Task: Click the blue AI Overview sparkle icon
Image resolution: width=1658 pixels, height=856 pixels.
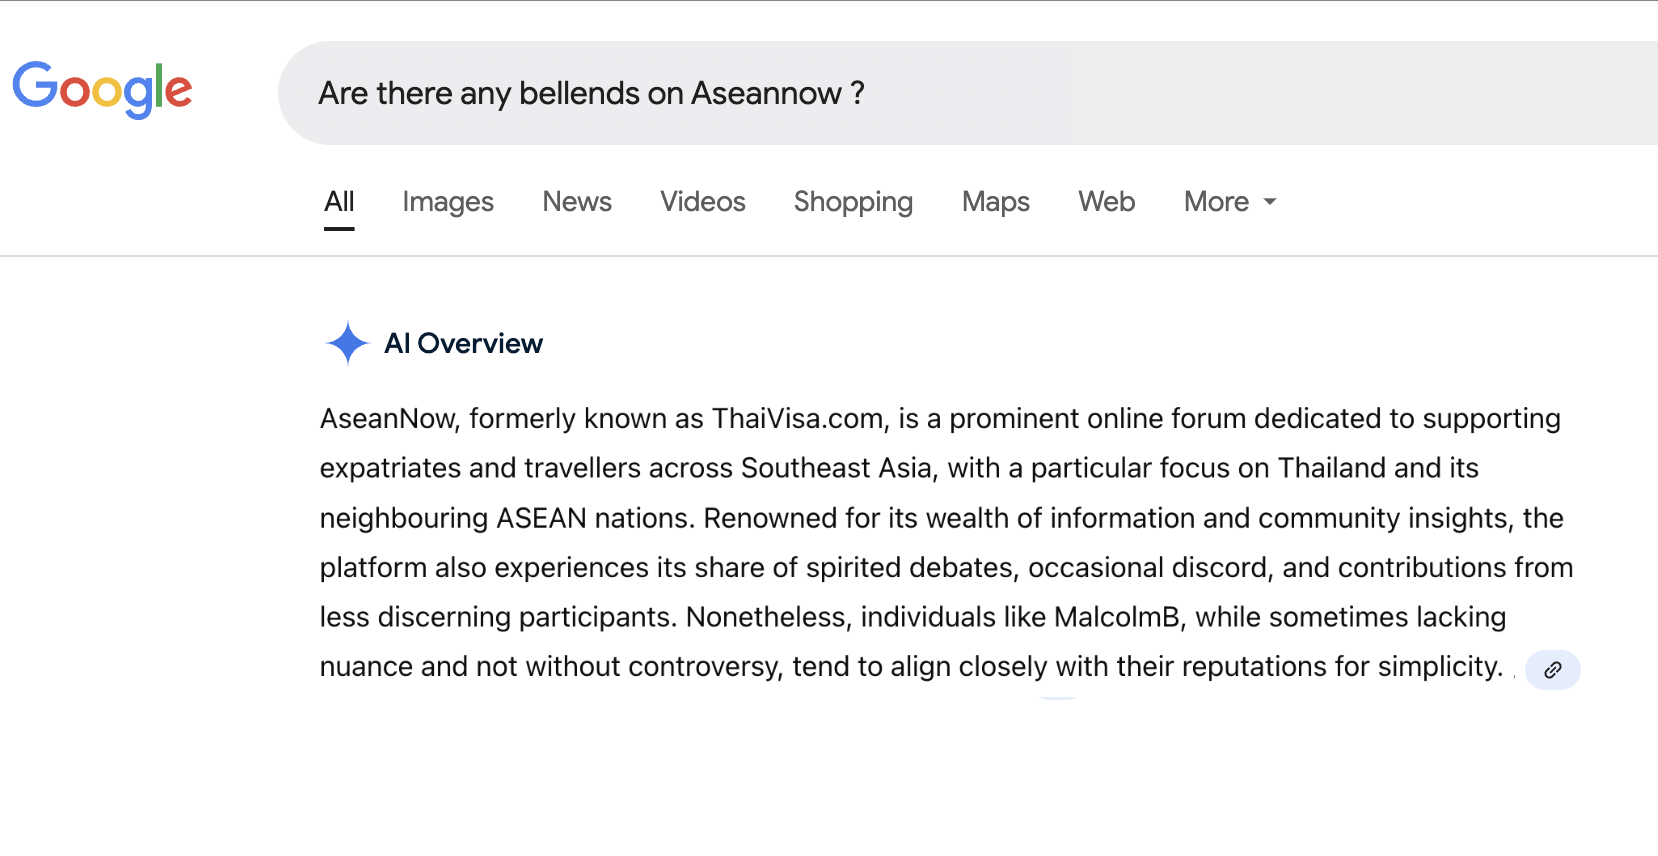Action: point(347,343)
